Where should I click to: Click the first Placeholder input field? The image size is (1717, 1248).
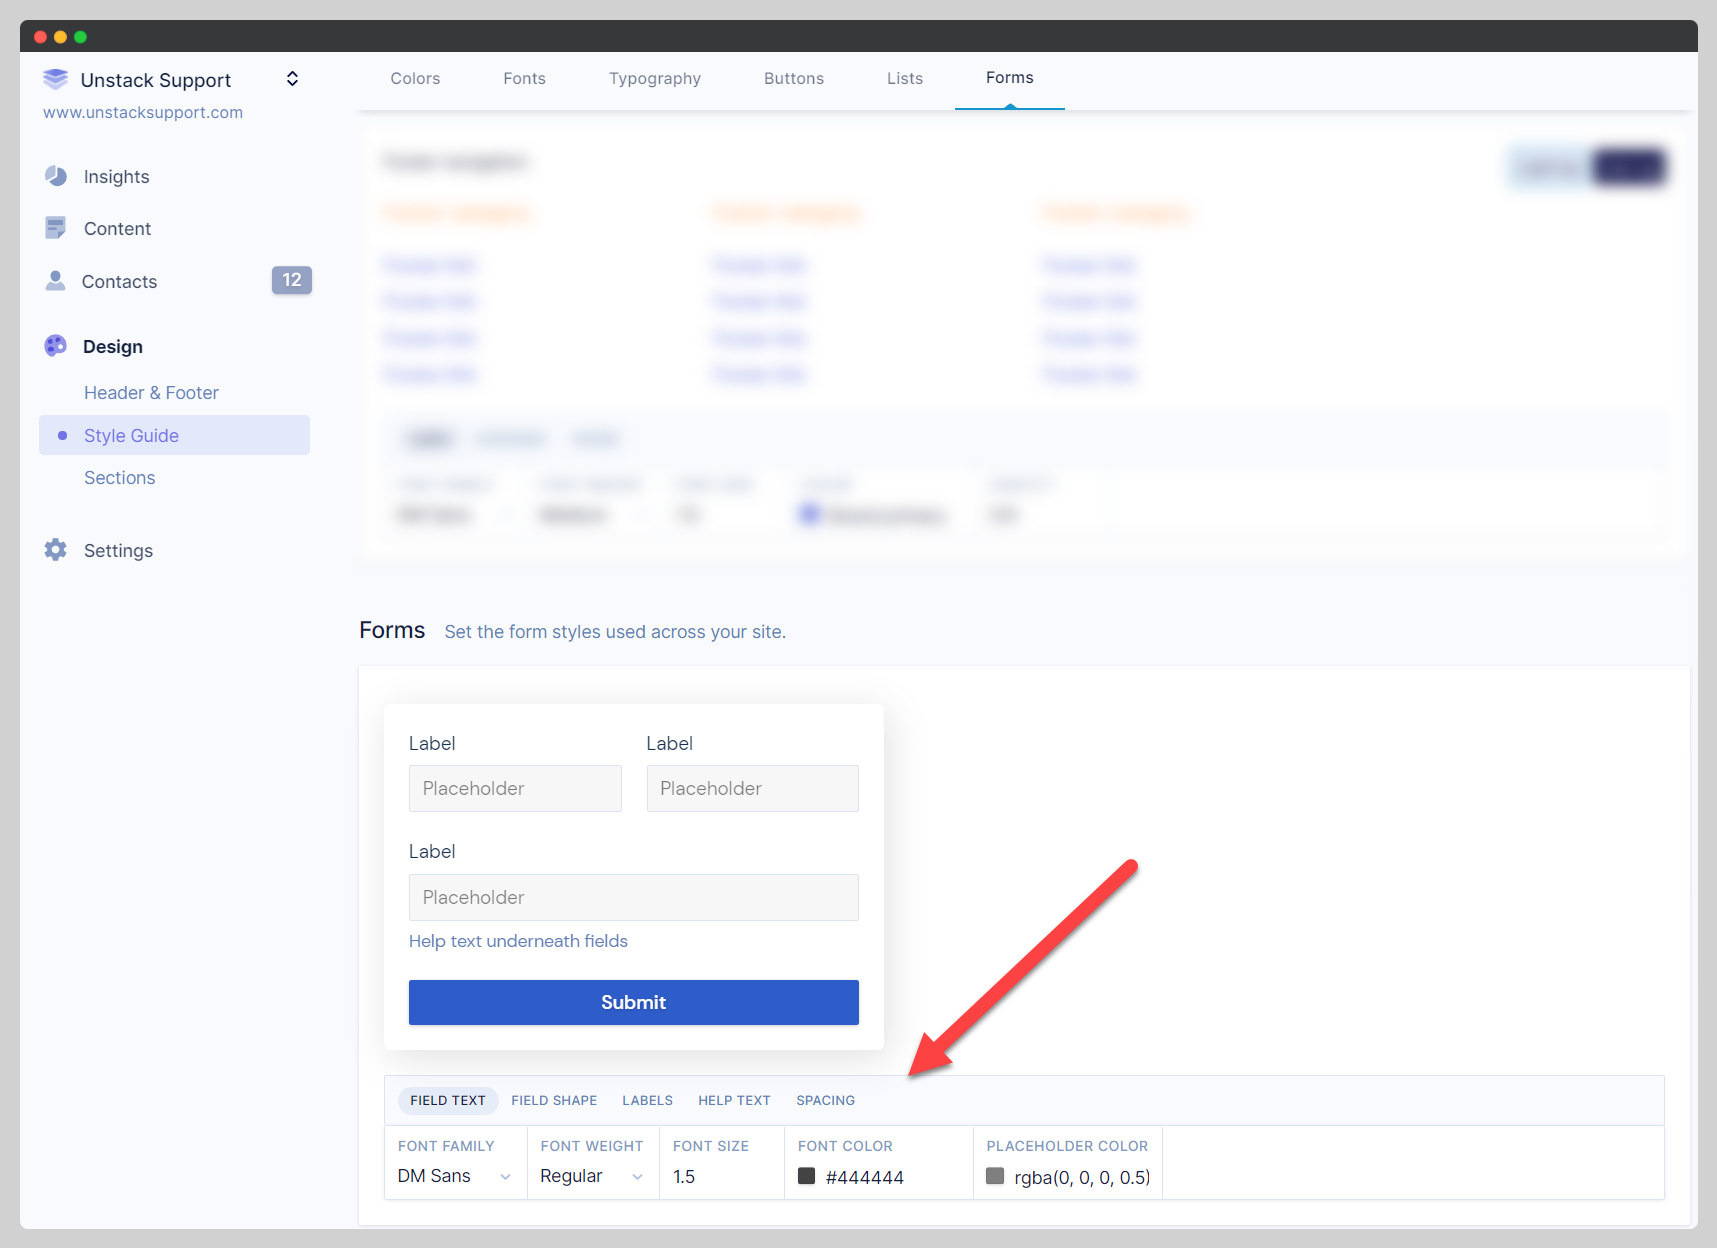514,788
